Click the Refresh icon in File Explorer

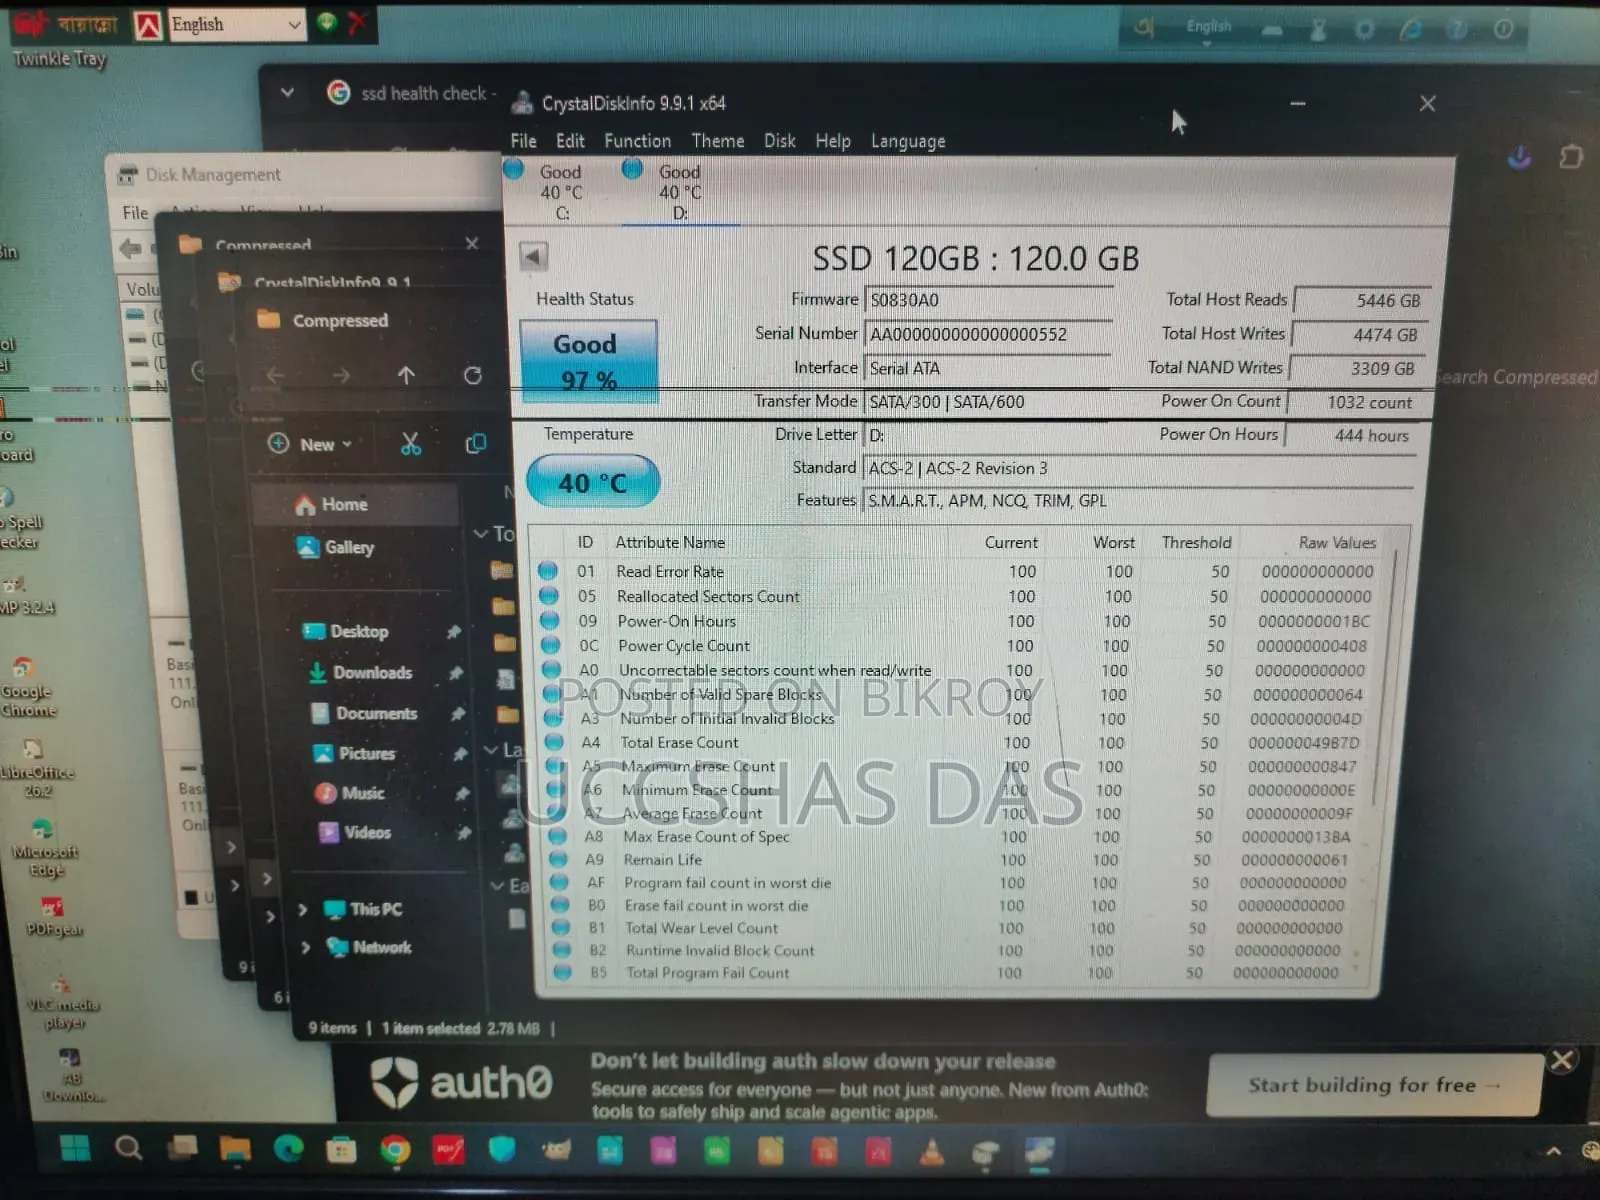(472, 375)
